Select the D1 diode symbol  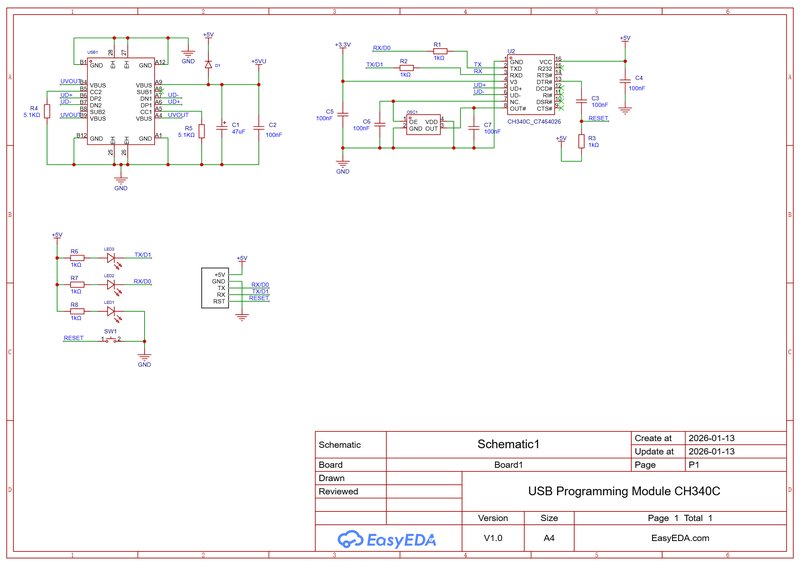tap(208, 65)
